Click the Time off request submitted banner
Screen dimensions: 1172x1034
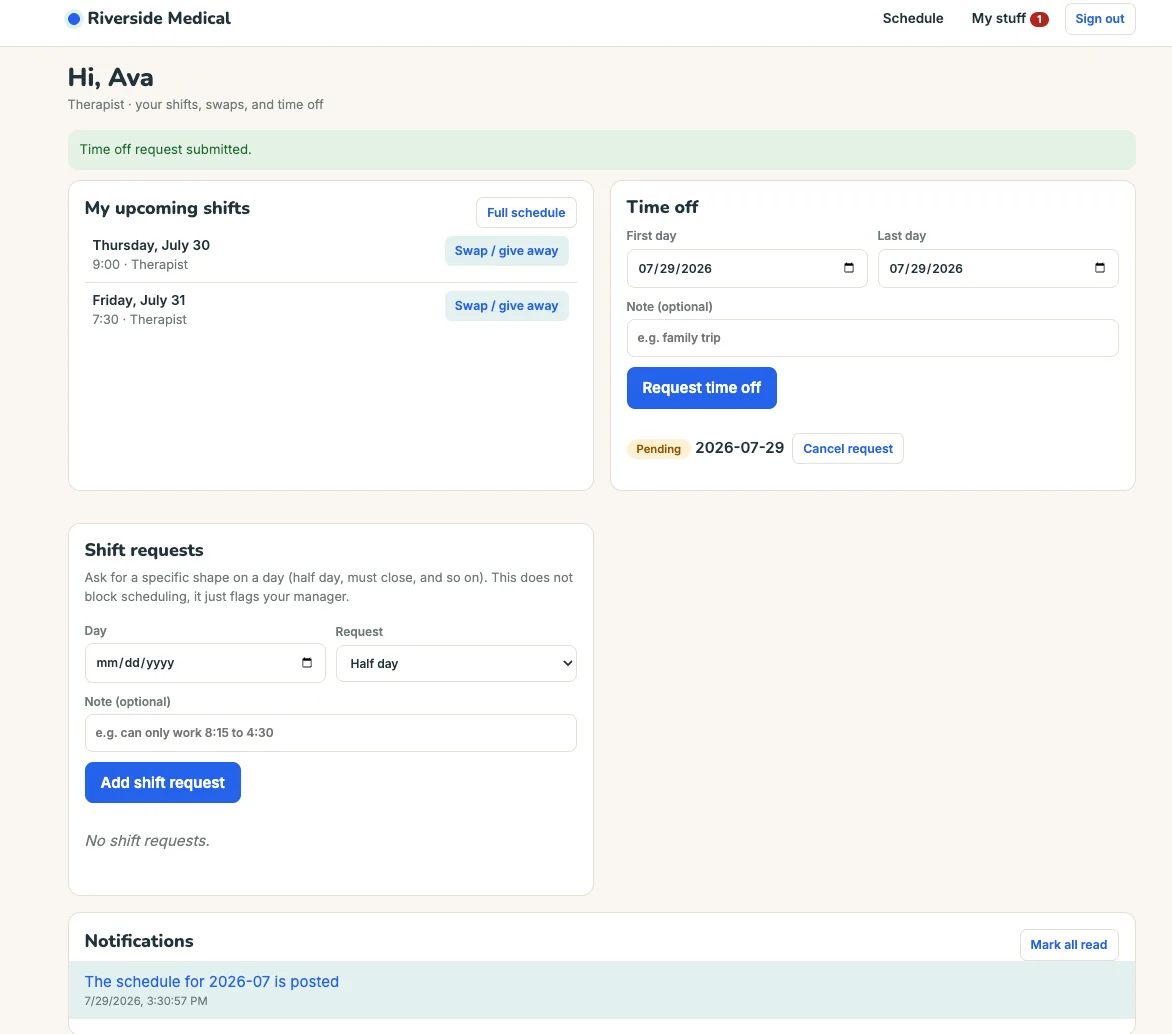pos(602,150)
